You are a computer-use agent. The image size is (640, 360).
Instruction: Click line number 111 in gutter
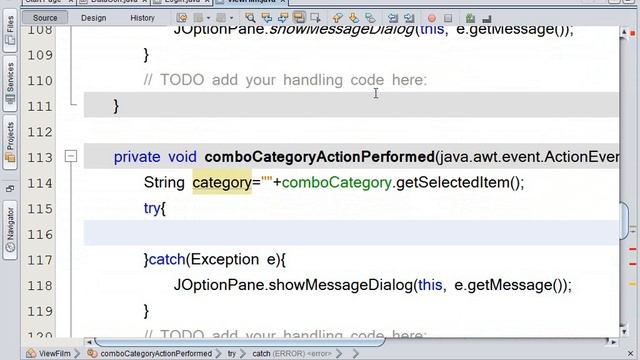pos(40,106)
